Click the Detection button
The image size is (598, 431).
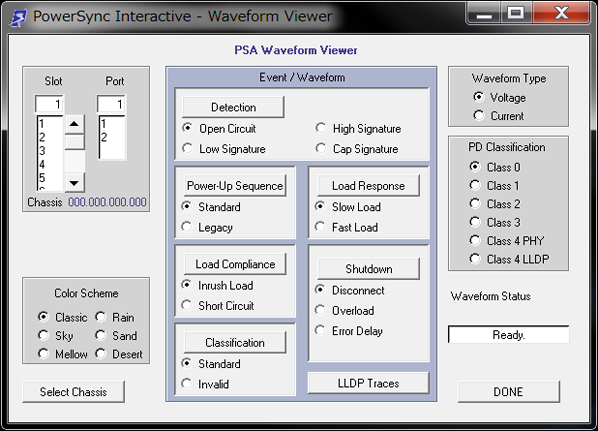pos(233,107)
